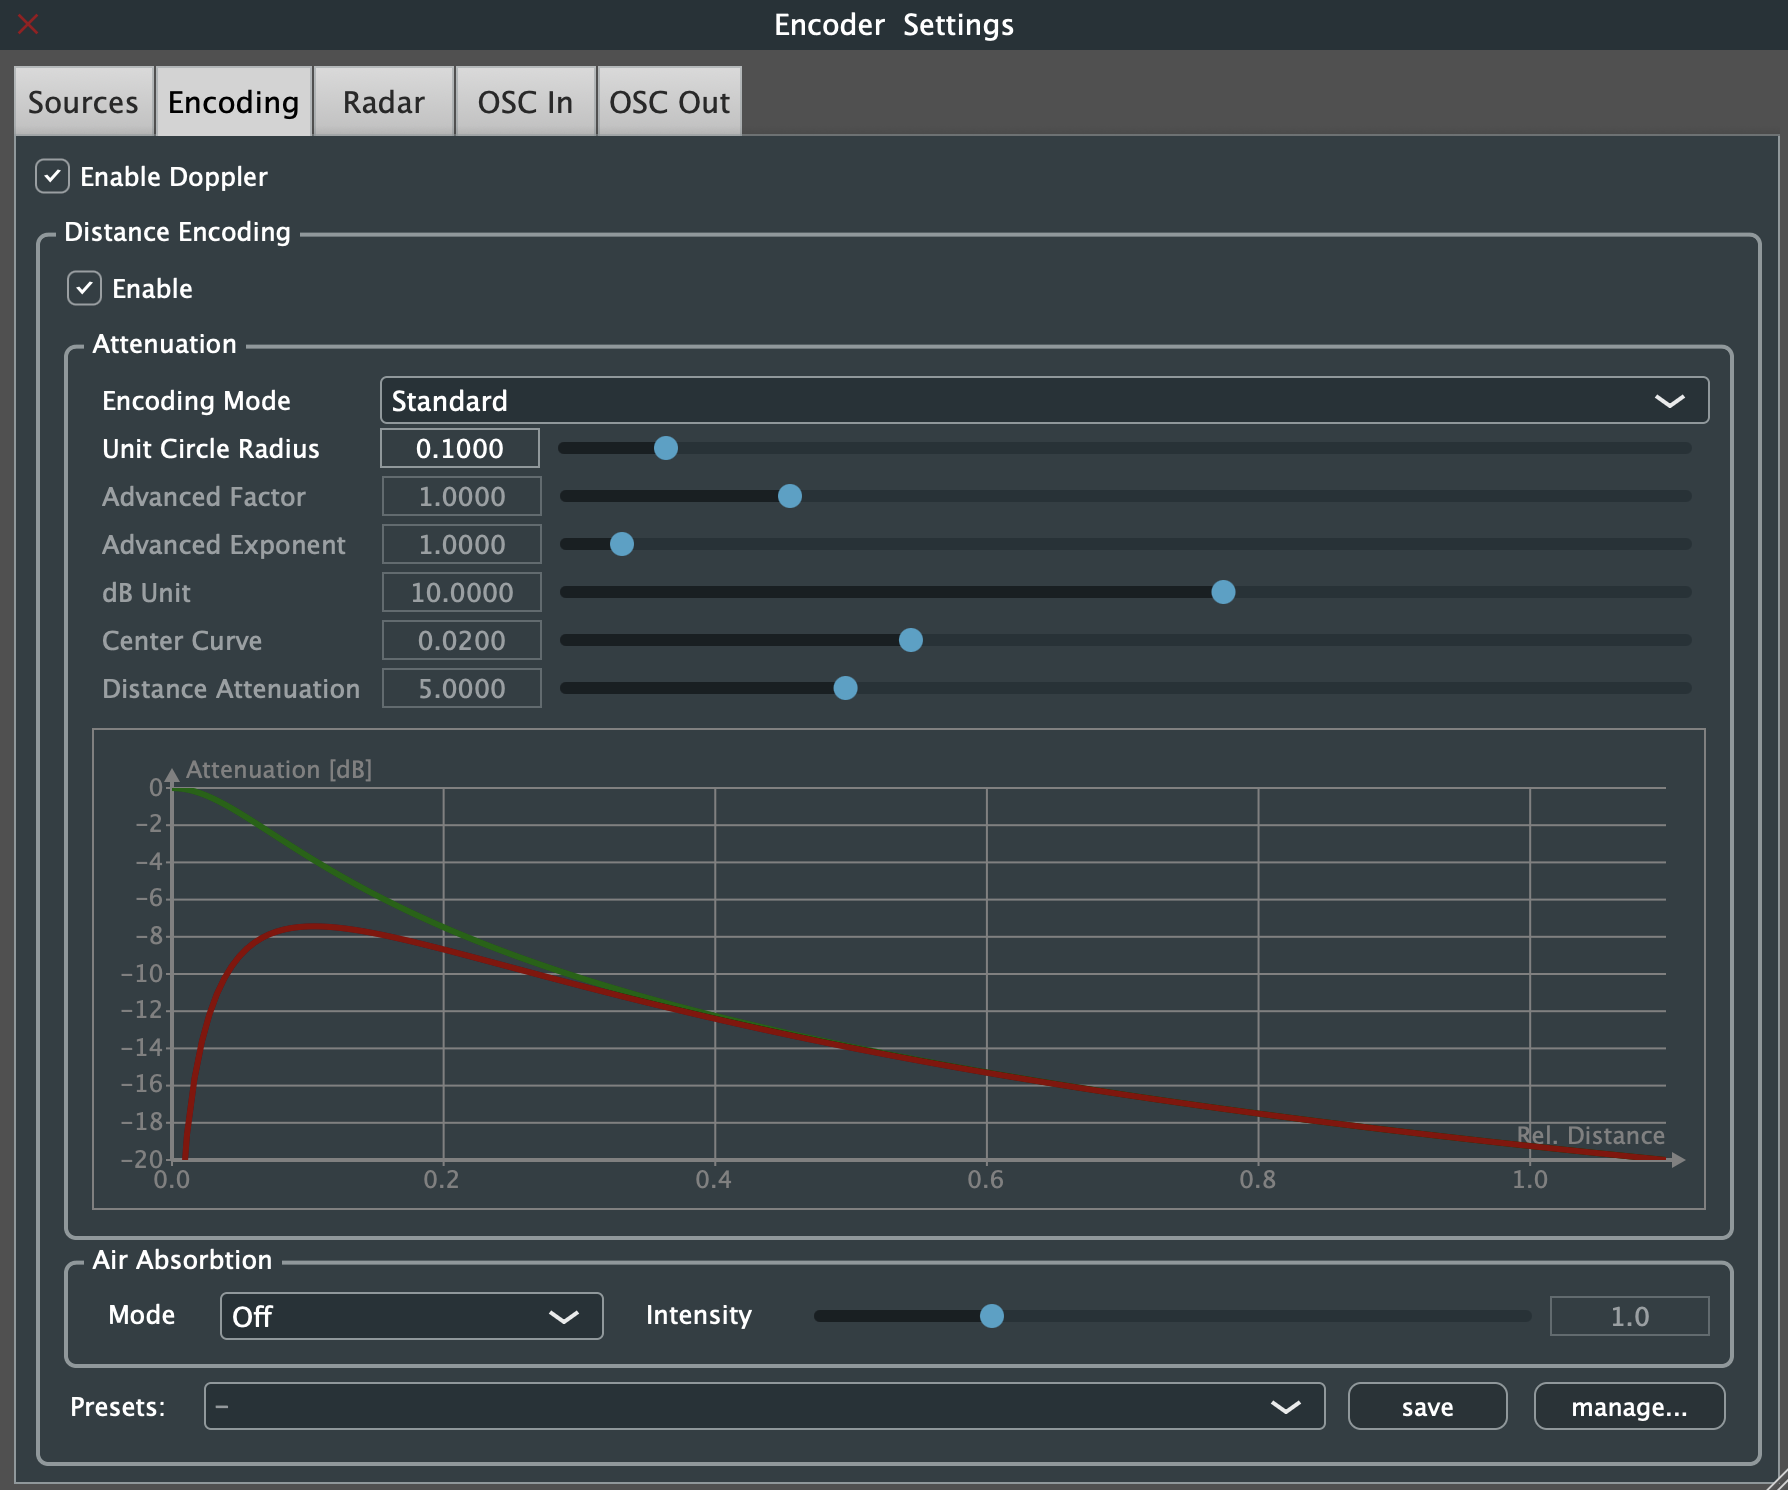Switch to the Sources tab
The width and height of the screenshot is (1788, 1490).
[x=83, y=101]
